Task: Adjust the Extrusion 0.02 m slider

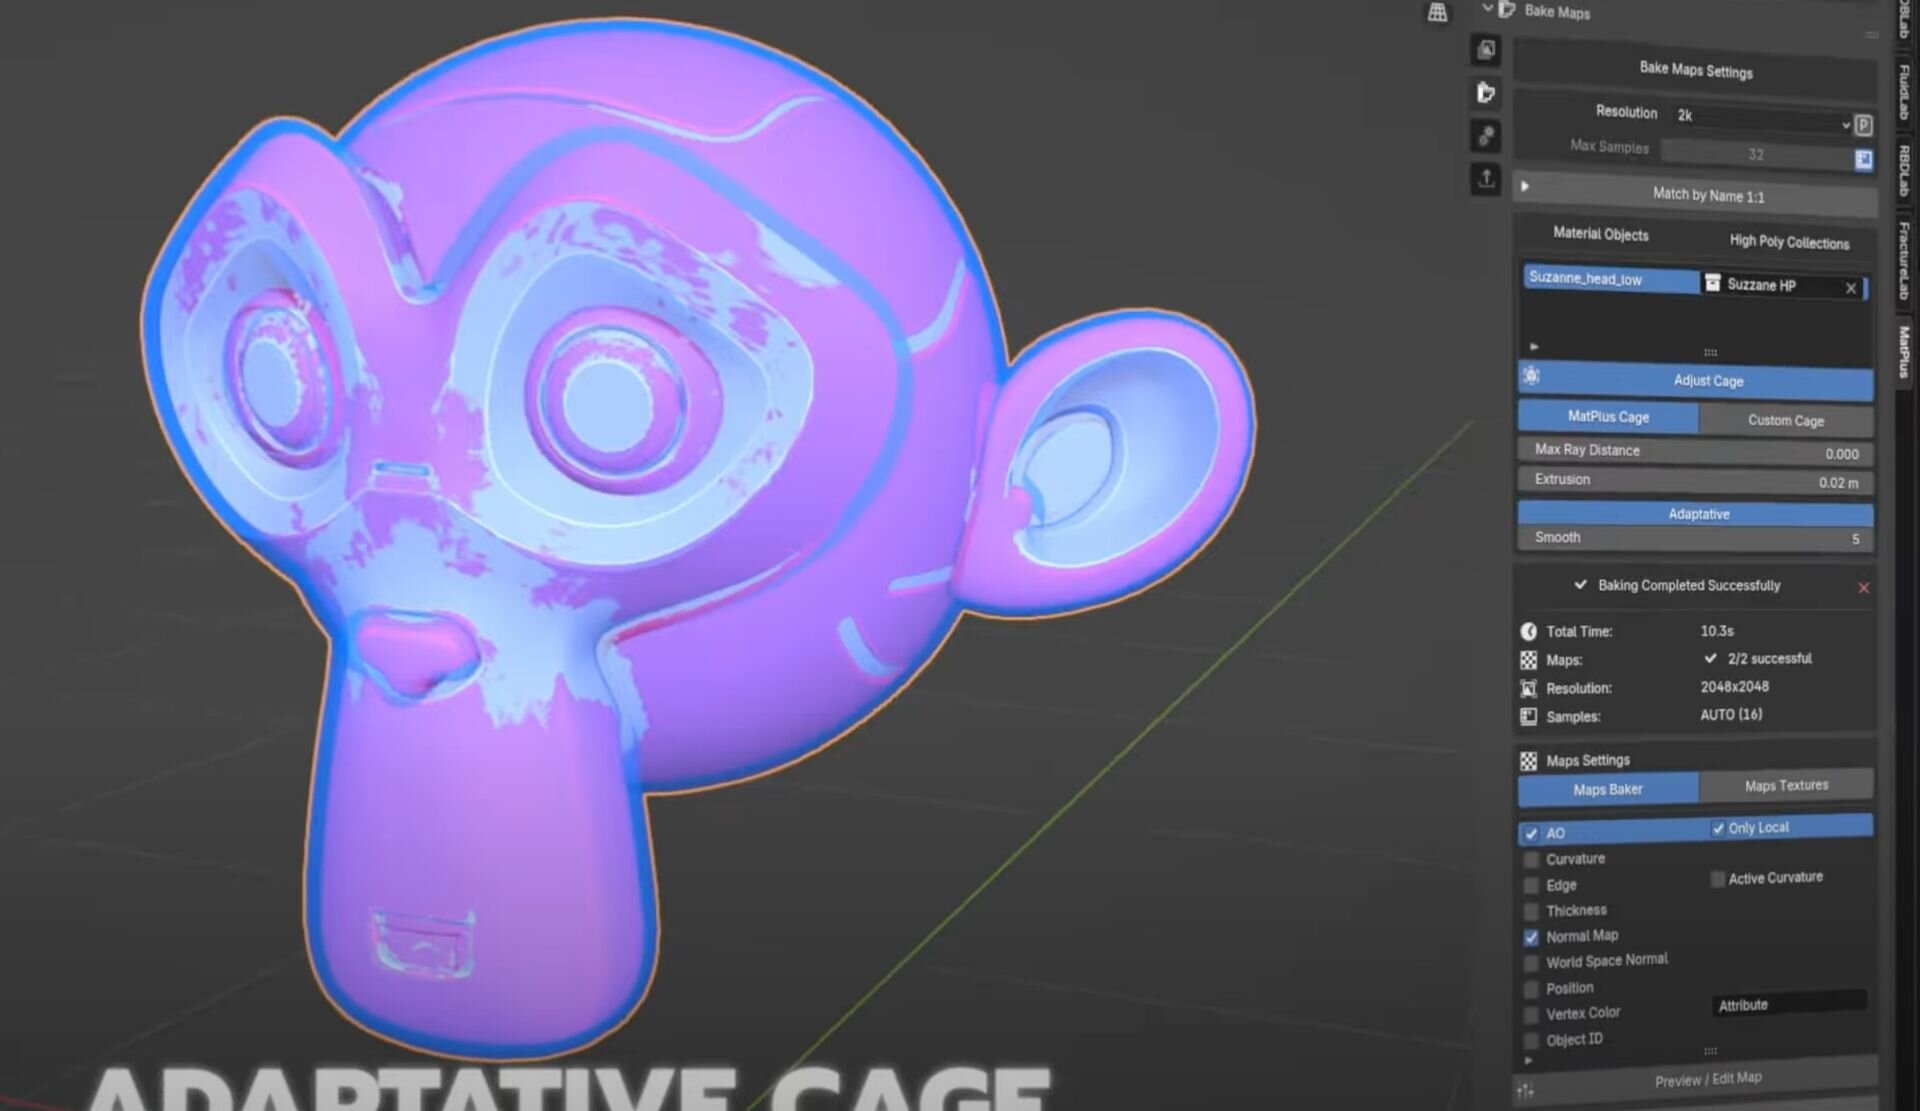Action: 1696,481
